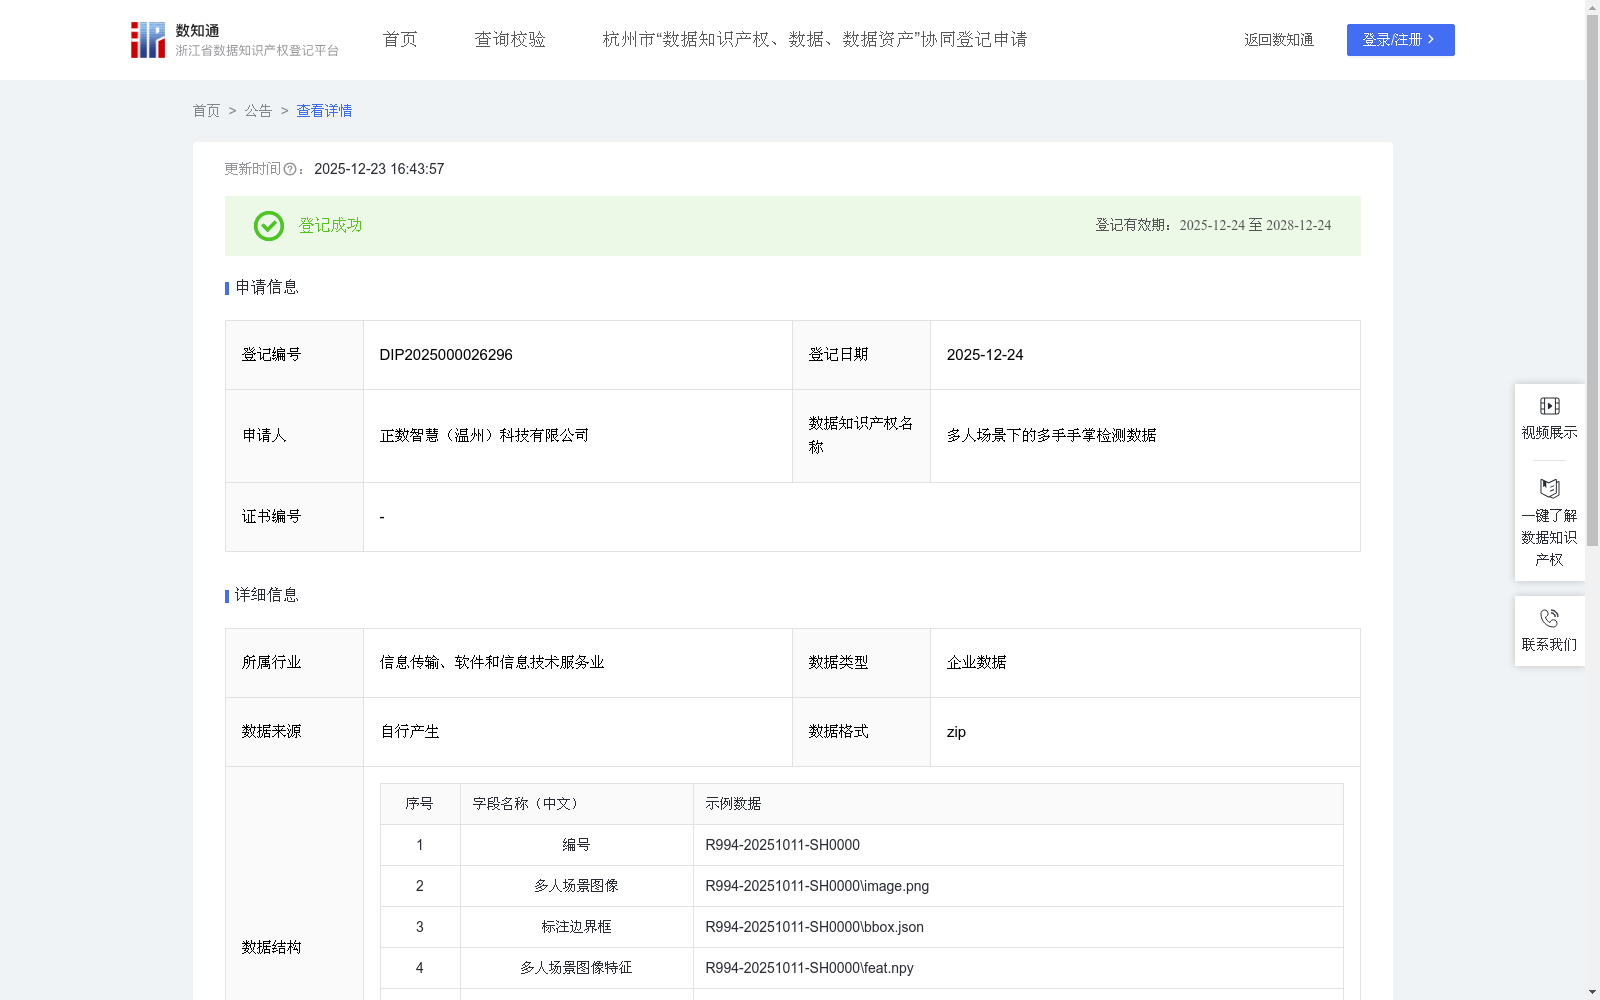Click the vertical page scrollbar
The image size is (1600, 1000).
tap(1592, 280)
